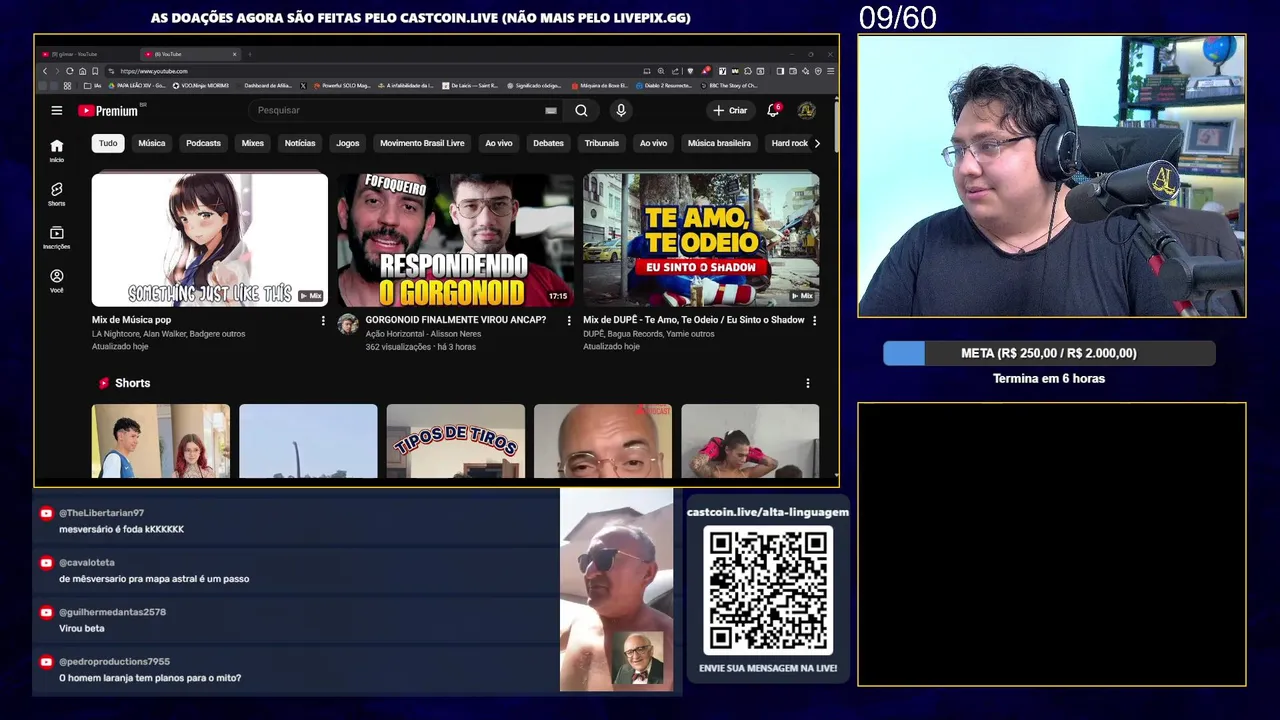The height and width of the screenshot is (720, 1280).
Task: Select the Jogos filter chip
Action: pyautogui.click(x=348, y=143)
